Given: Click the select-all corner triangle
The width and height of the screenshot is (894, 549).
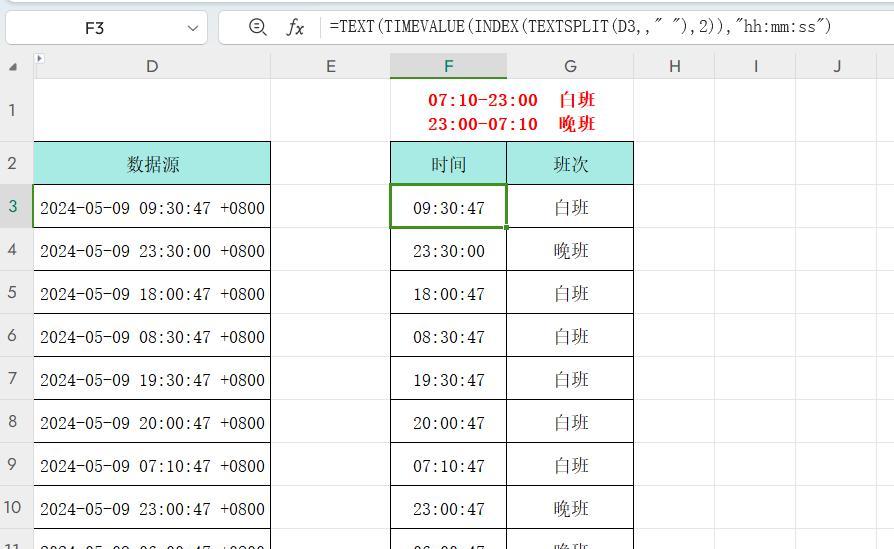Looking at the screenshot, I should pyautogui.click(x=13, y=67).
